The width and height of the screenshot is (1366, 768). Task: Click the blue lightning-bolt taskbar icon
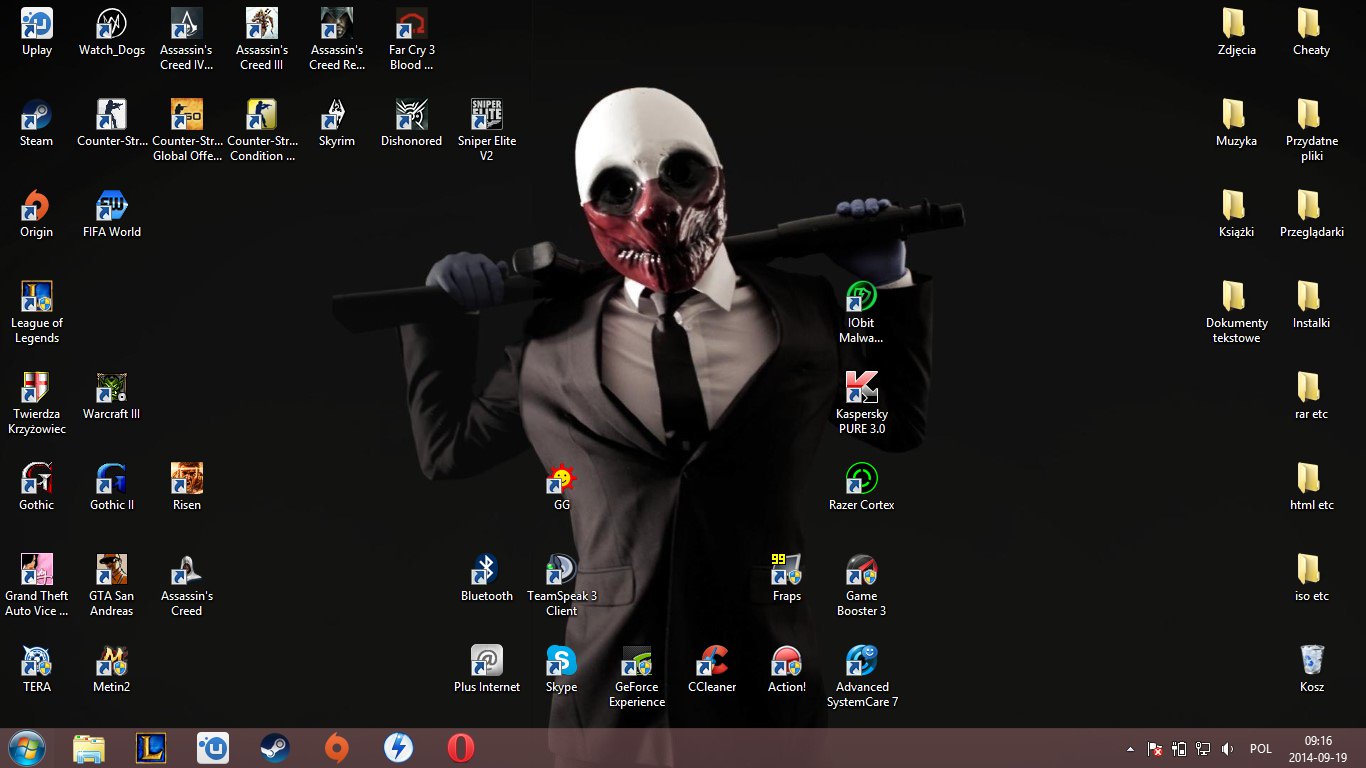click(x=399, y=748)
